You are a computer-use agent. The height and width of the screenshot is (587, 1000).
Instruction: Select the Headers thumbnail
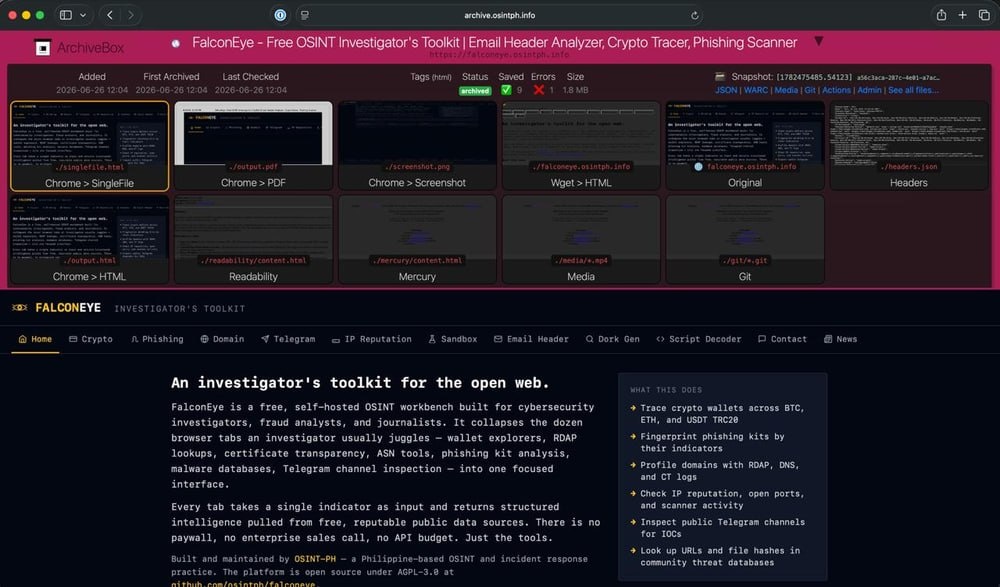pyautogui.click(x=909, y=145)
